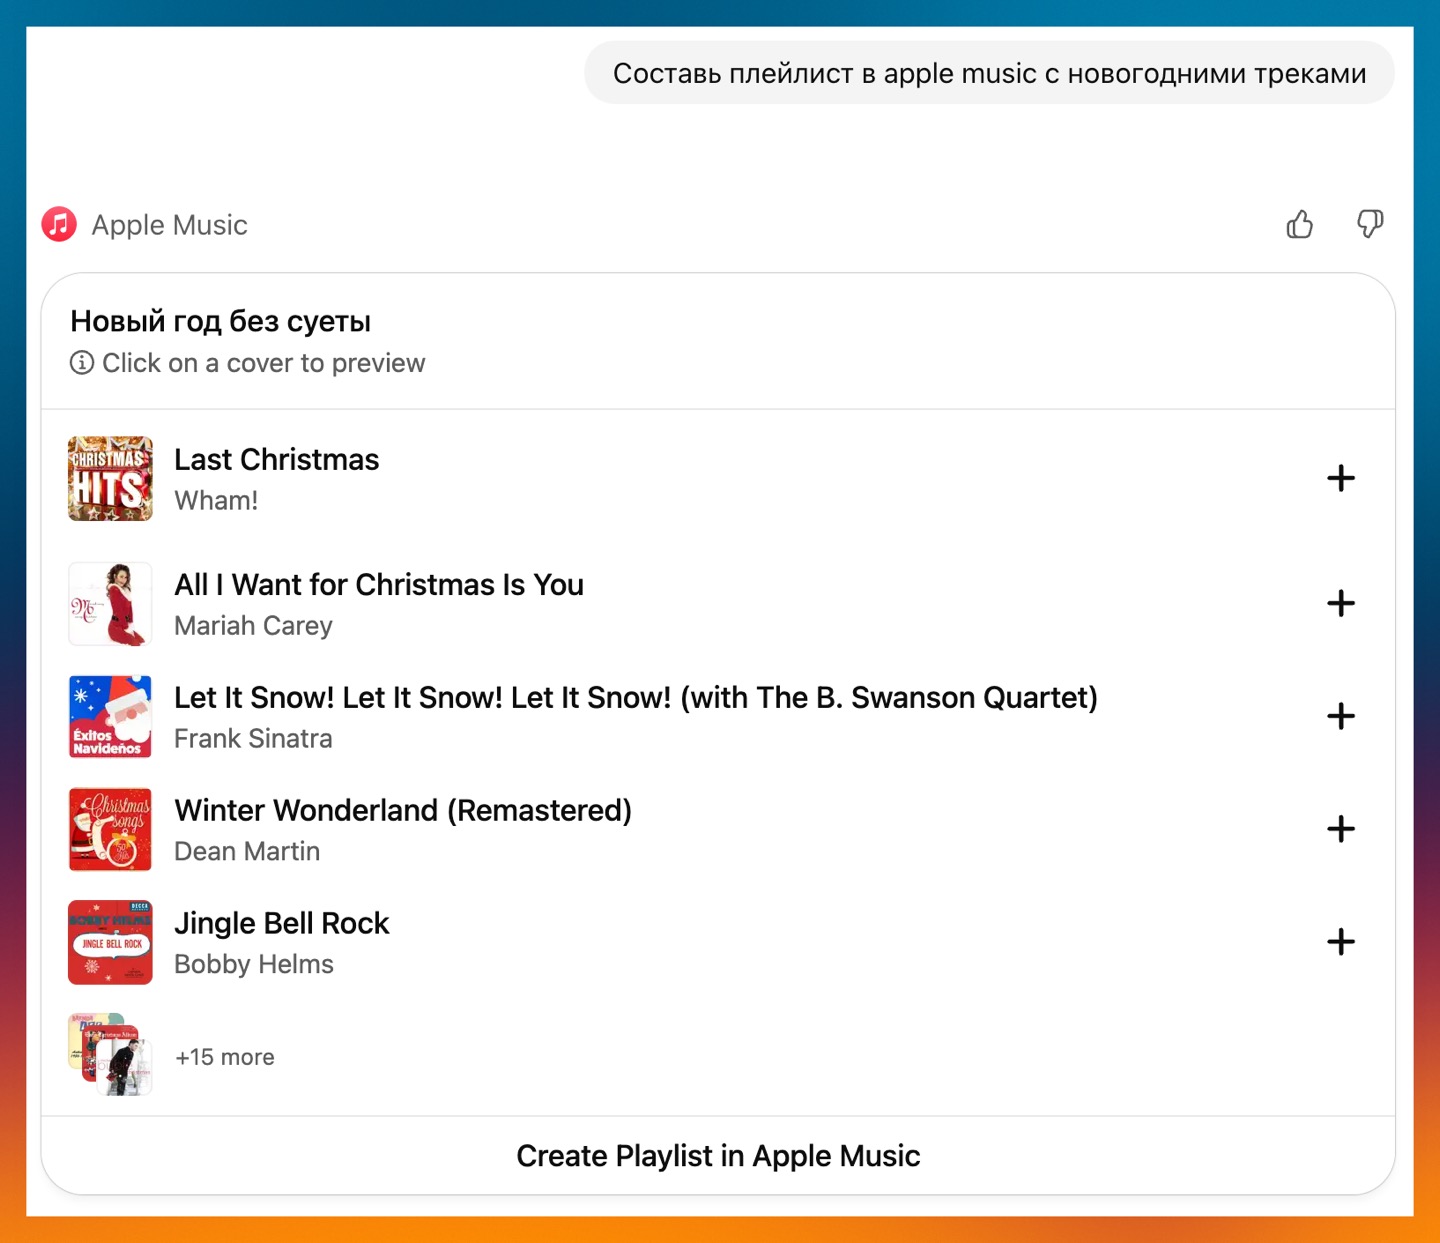
Task: Select the Russian user prompt bubble
Action: coord(989,73)
